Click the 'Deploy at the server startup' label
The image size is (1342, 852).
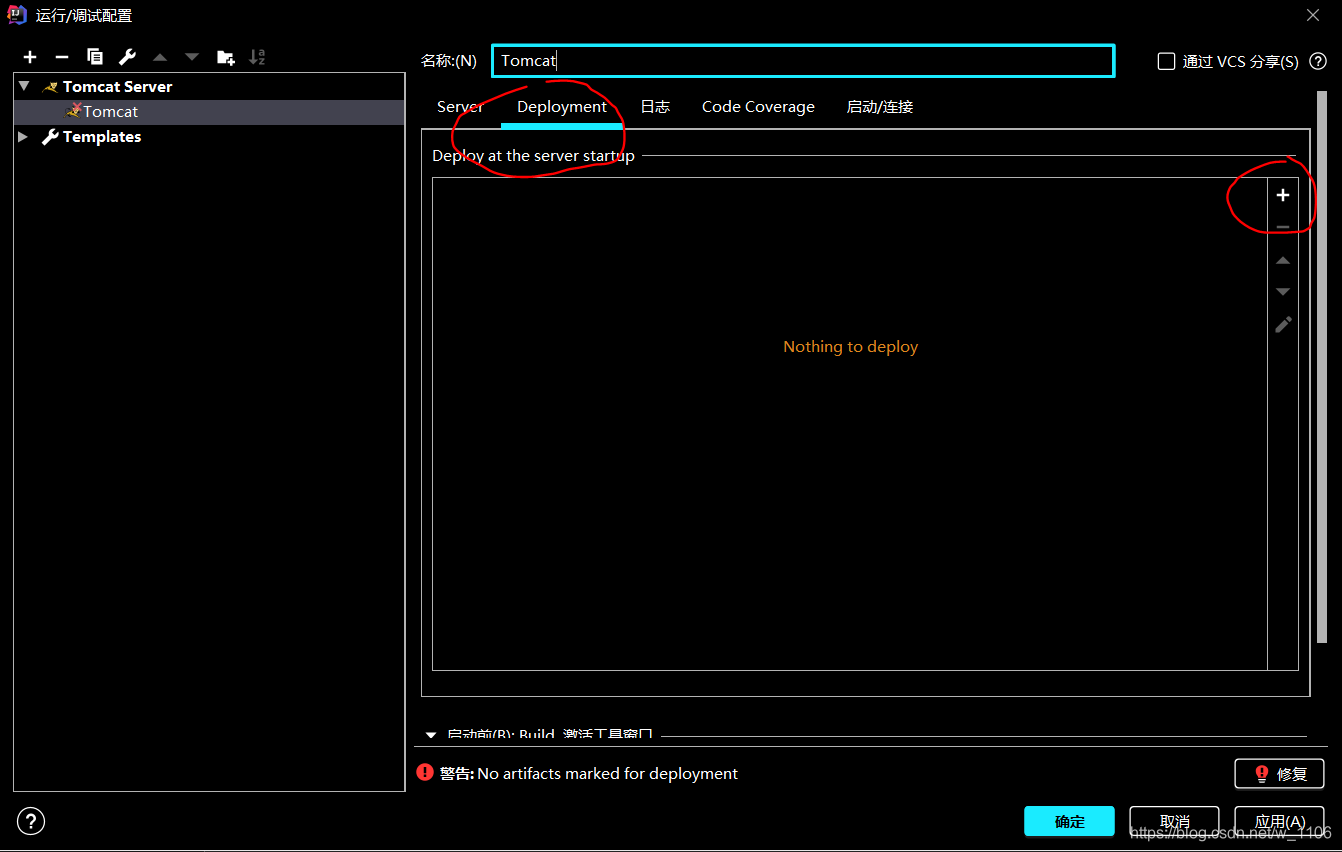(533, 155)
